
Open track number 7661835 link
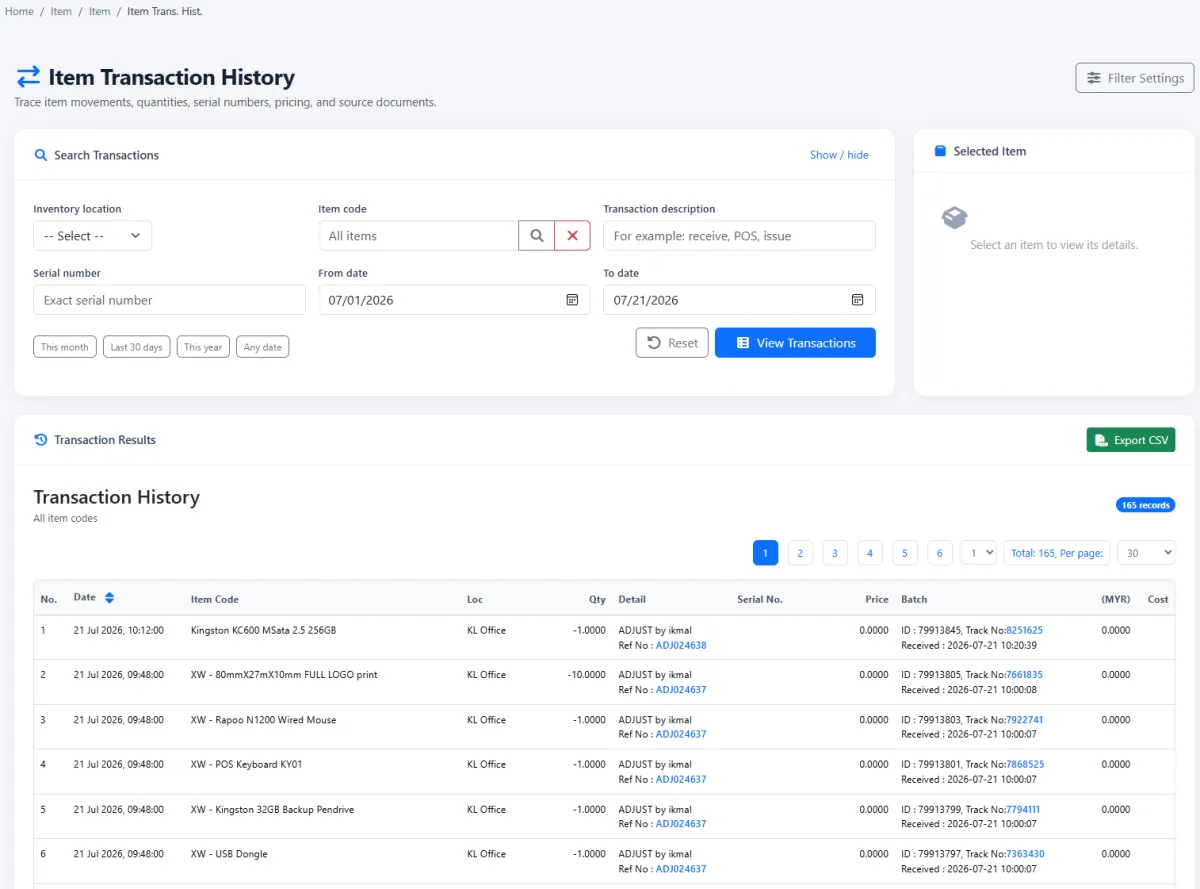click(x=1024, y=675)
